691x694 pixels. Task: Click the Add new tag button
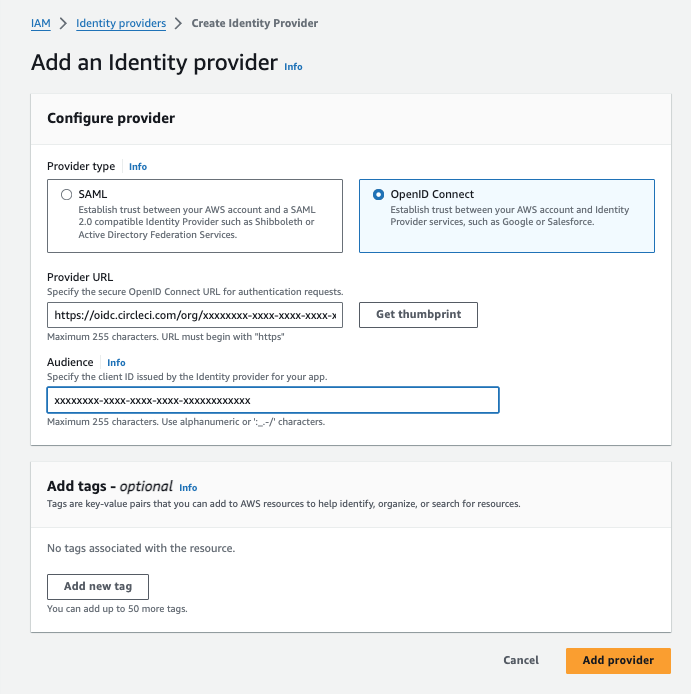point(98,587)
